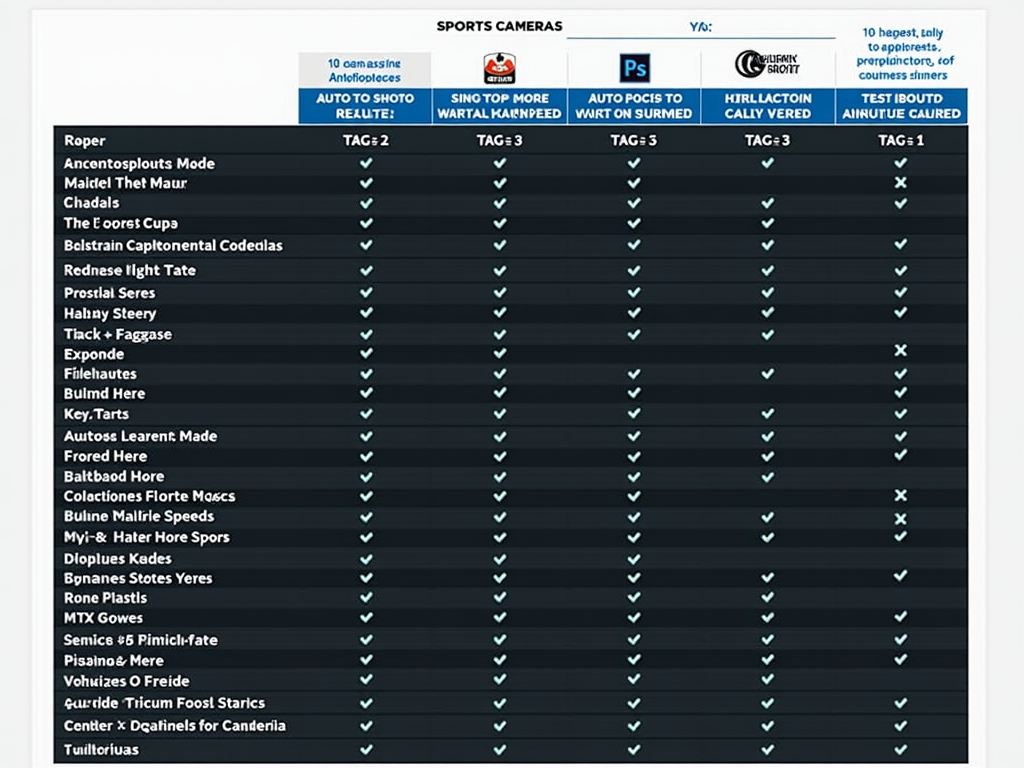Click the 'Semica #5 Pimicli-fate' row label
Image resolution: width=1024 pixels, height=768 pixels.
tap(140, 640)
